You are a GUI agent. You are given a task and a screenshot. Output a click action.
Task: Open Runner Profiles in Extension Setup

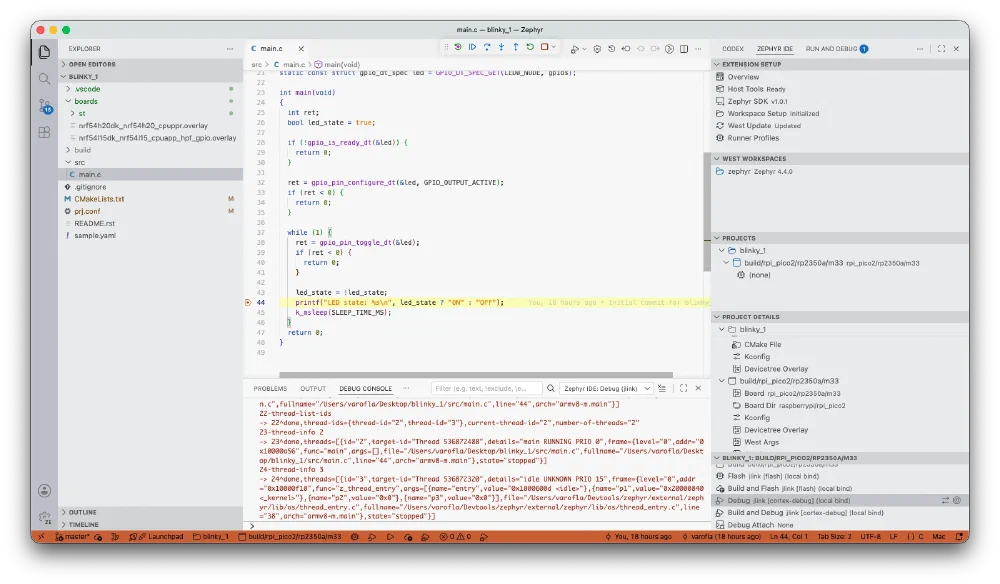753,138
